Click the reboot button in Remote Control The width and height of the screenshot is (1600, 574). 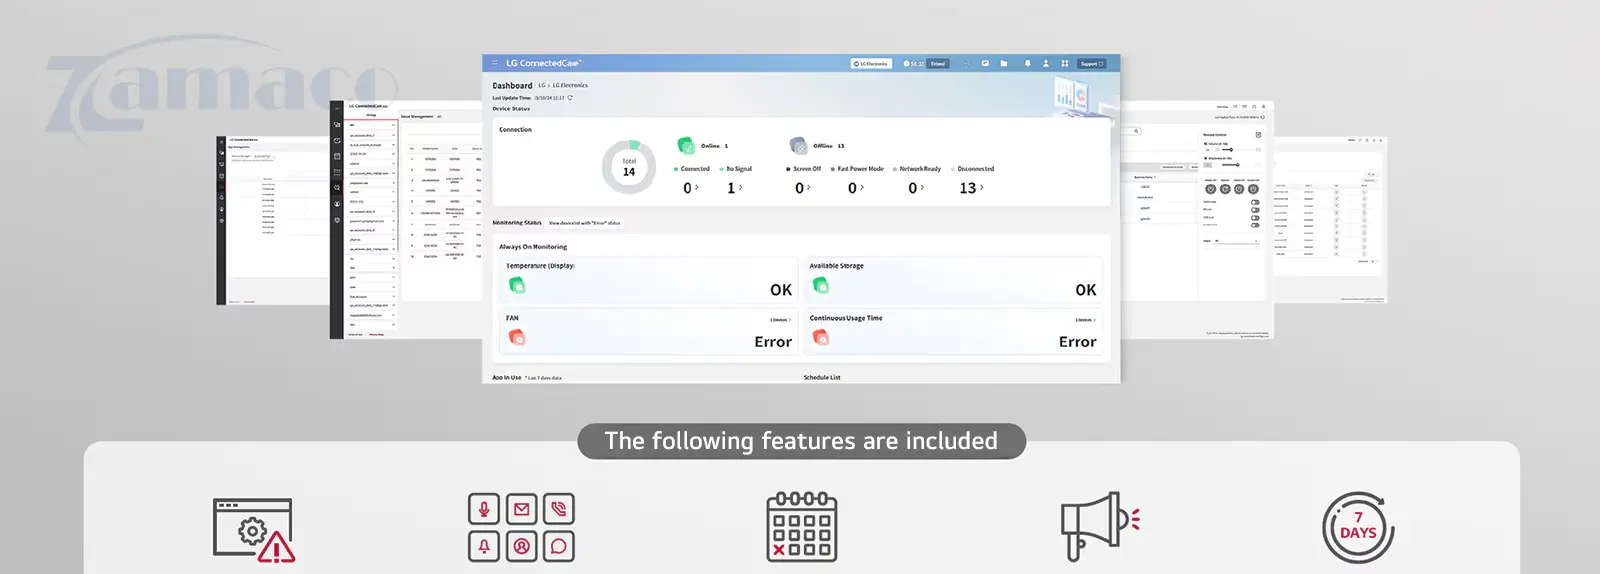tap(1225, 189)
